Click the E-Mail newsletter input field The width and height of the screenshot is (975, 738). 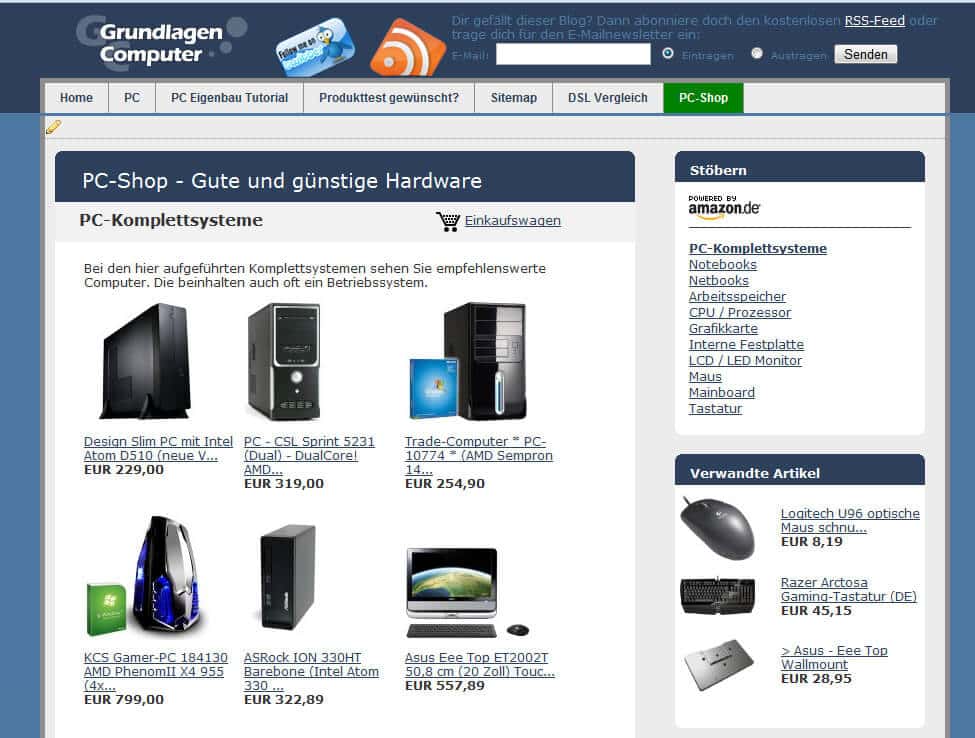click(573, 54)
